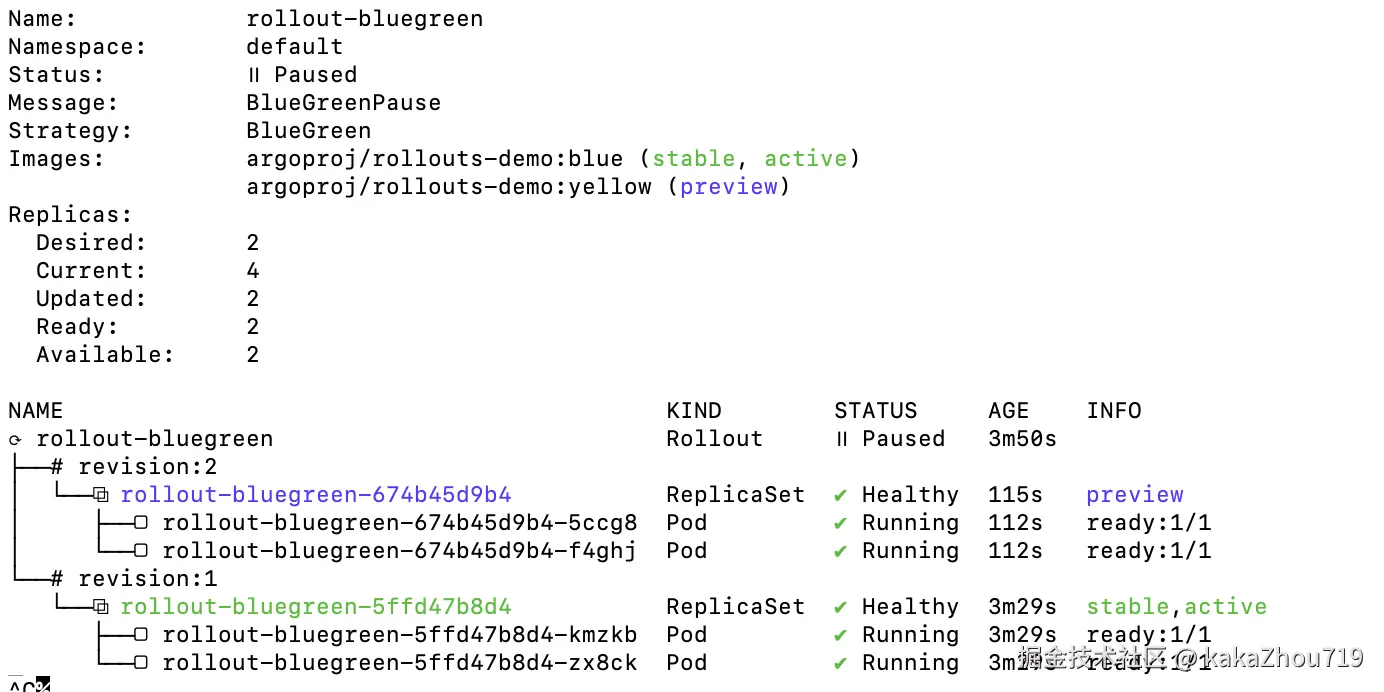Click the refresh icon before rollout-bluegreen name

tap(15, 440)
